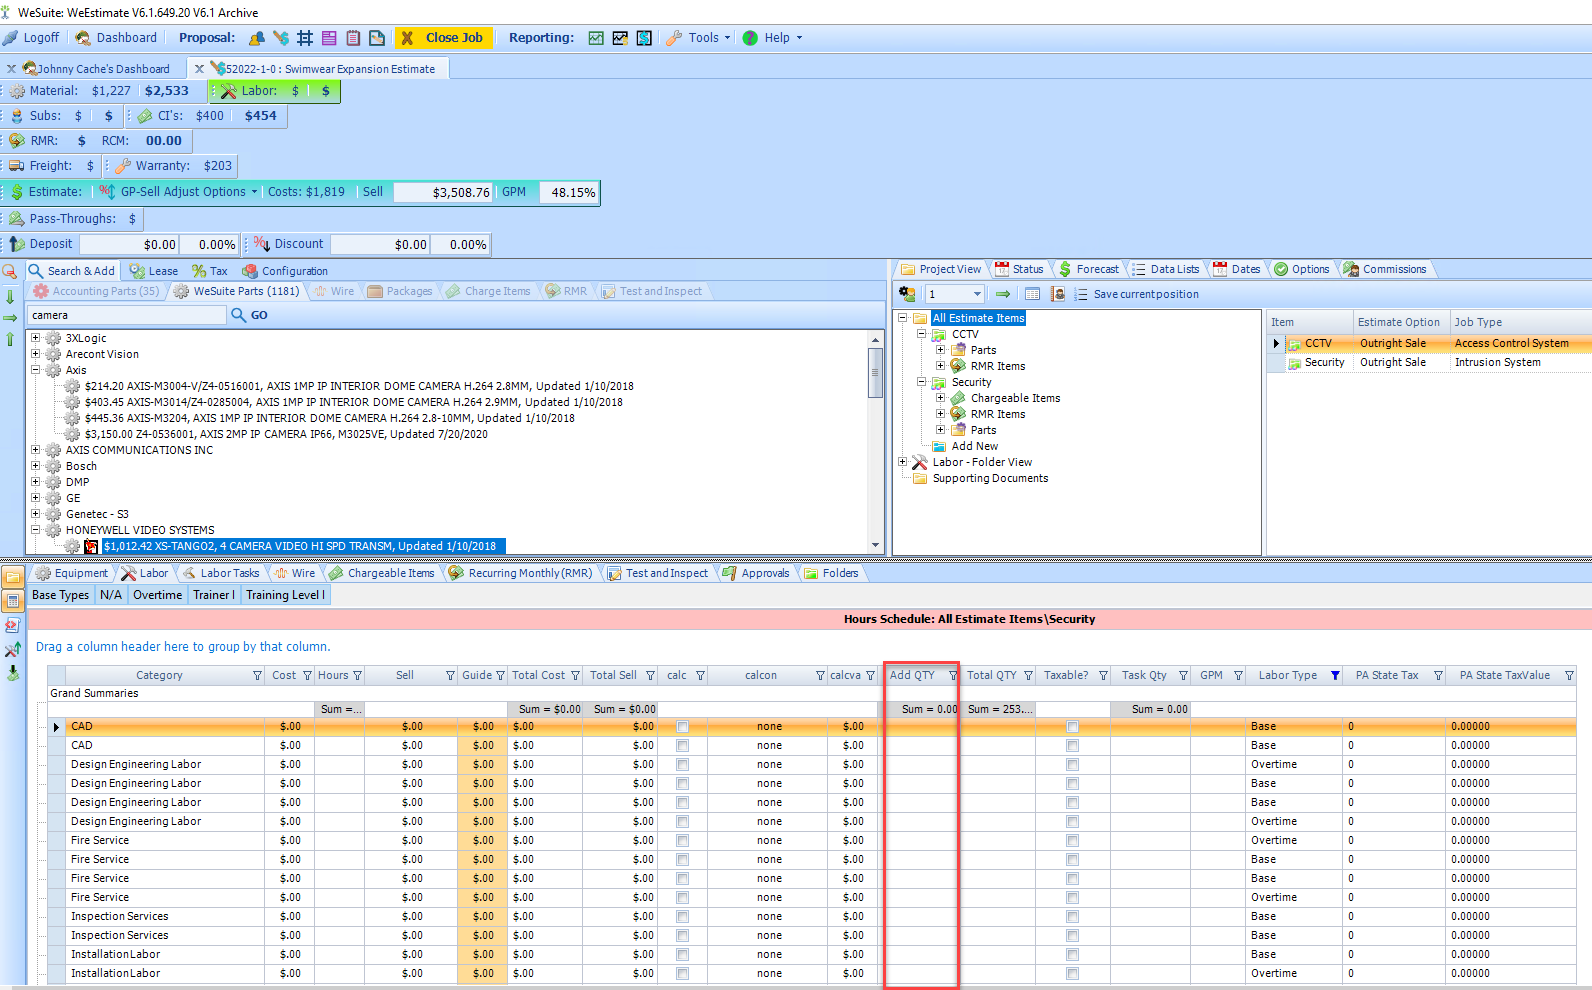This screenshot has height=990, width=1592.
Task: Collapse the HONEYWELL VIDEO SYSTEMS node
Action: pos(36,530)
